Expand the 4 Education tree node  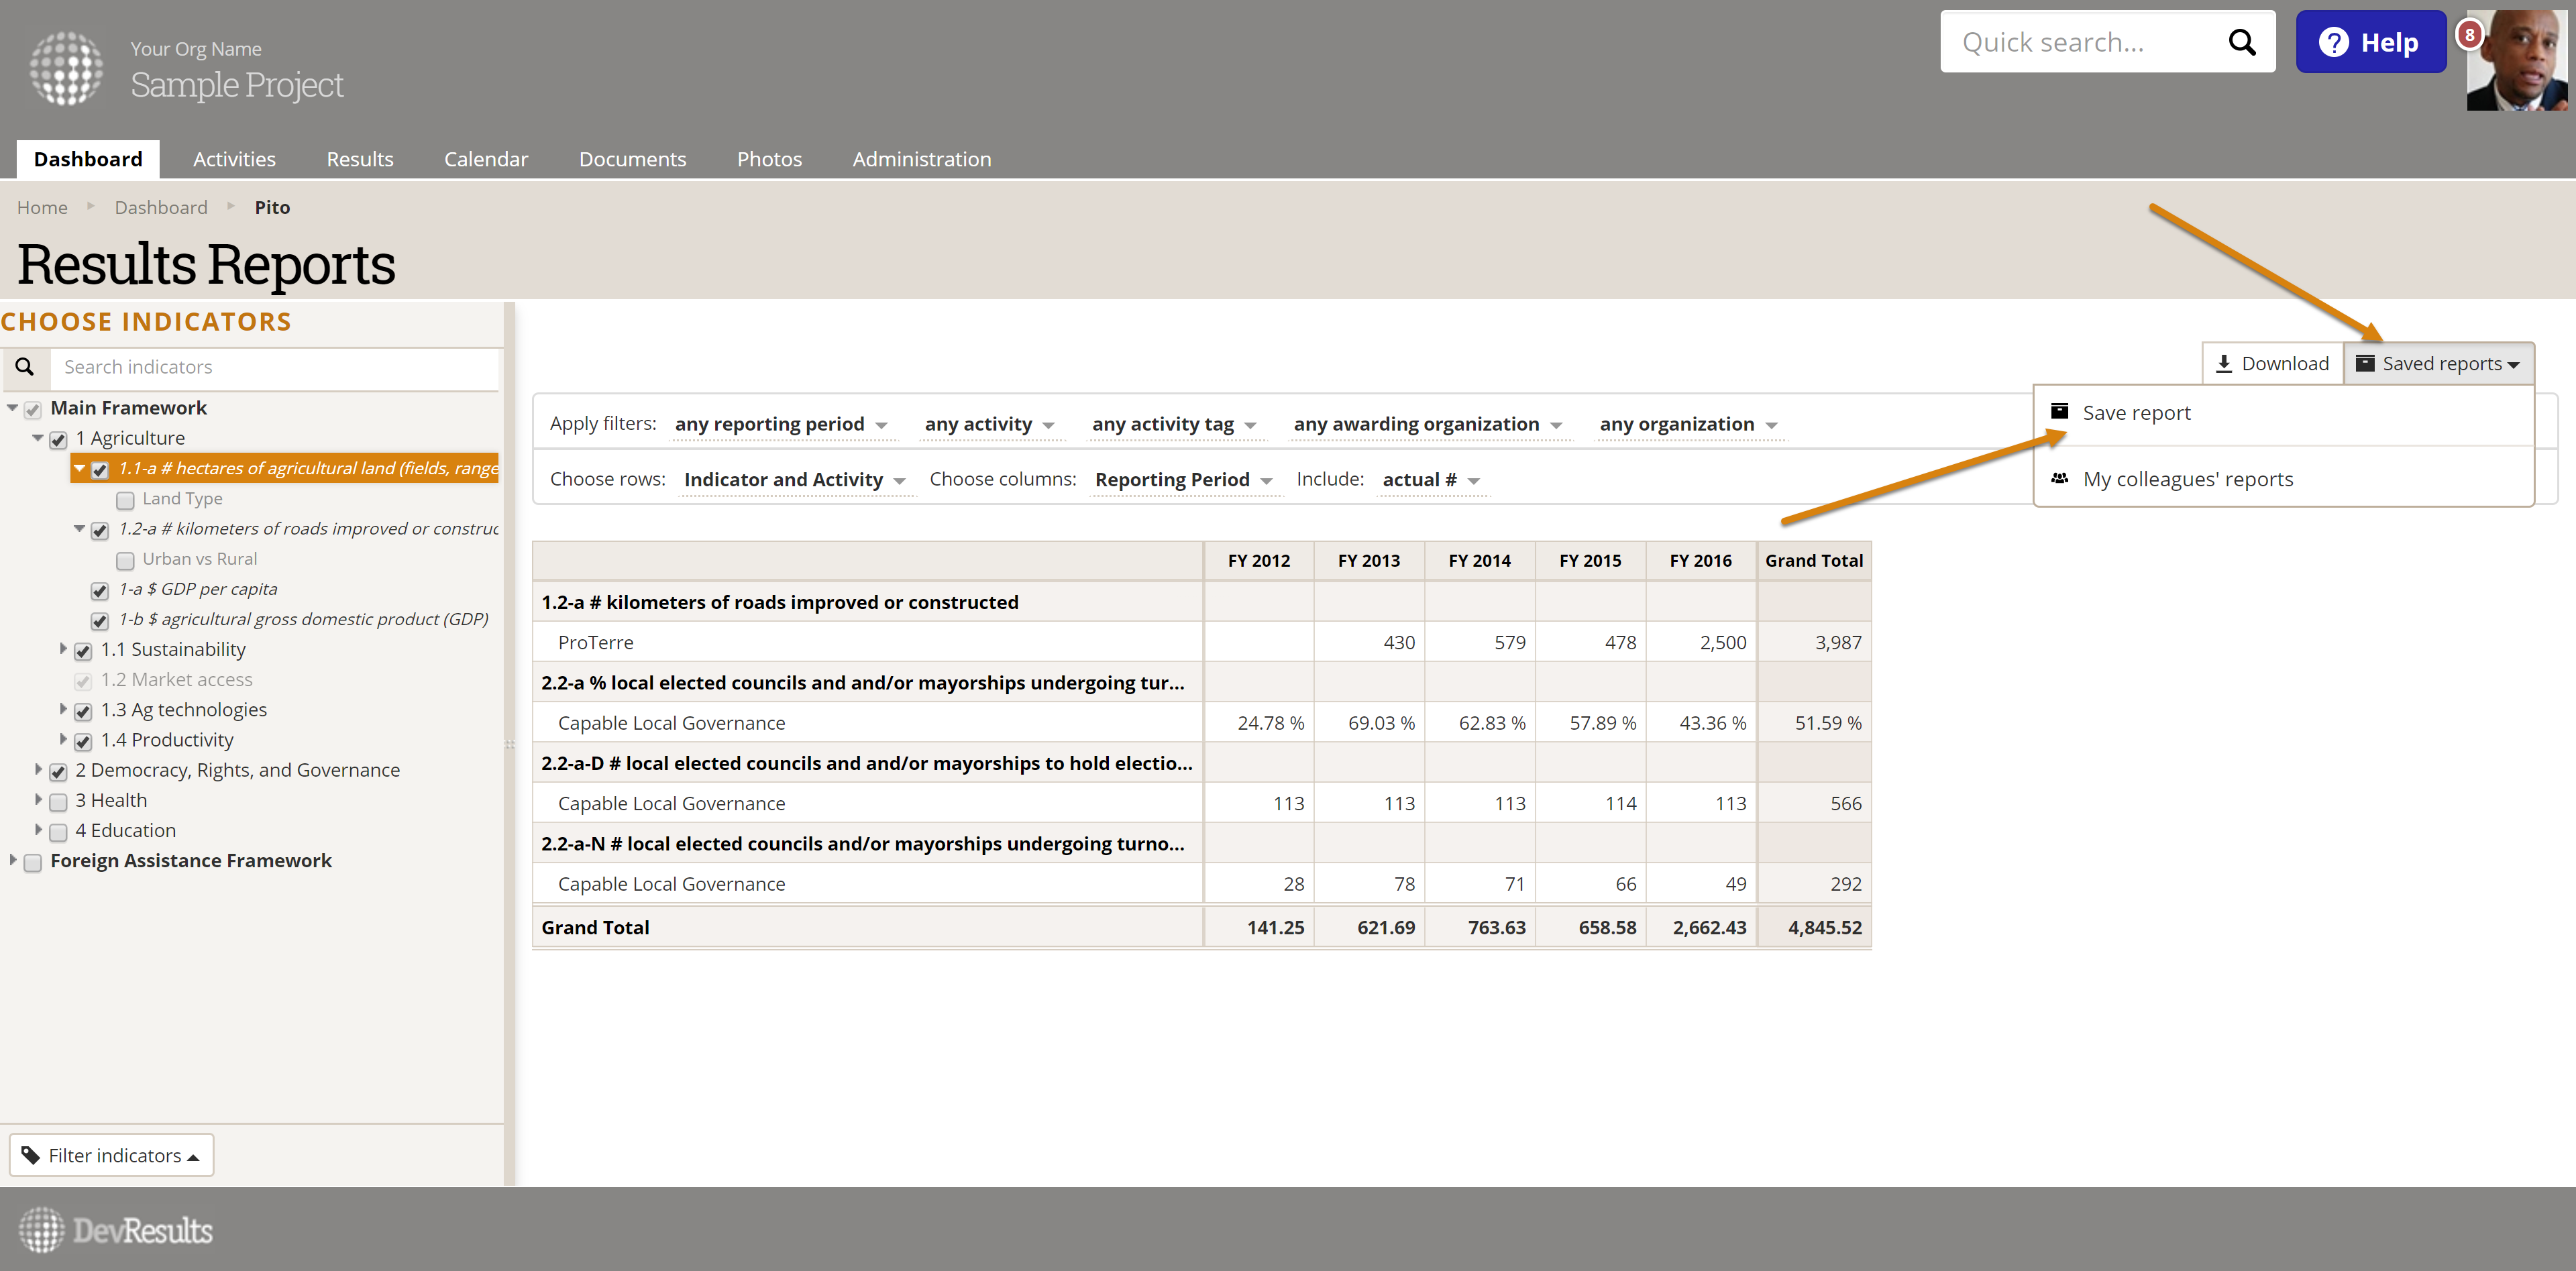click(38, 830)
